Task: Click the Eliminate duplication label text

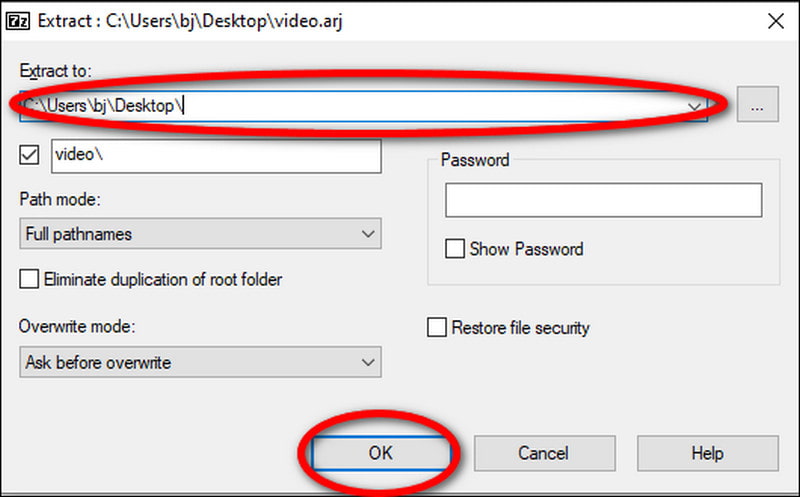Action: pos(163,280)
